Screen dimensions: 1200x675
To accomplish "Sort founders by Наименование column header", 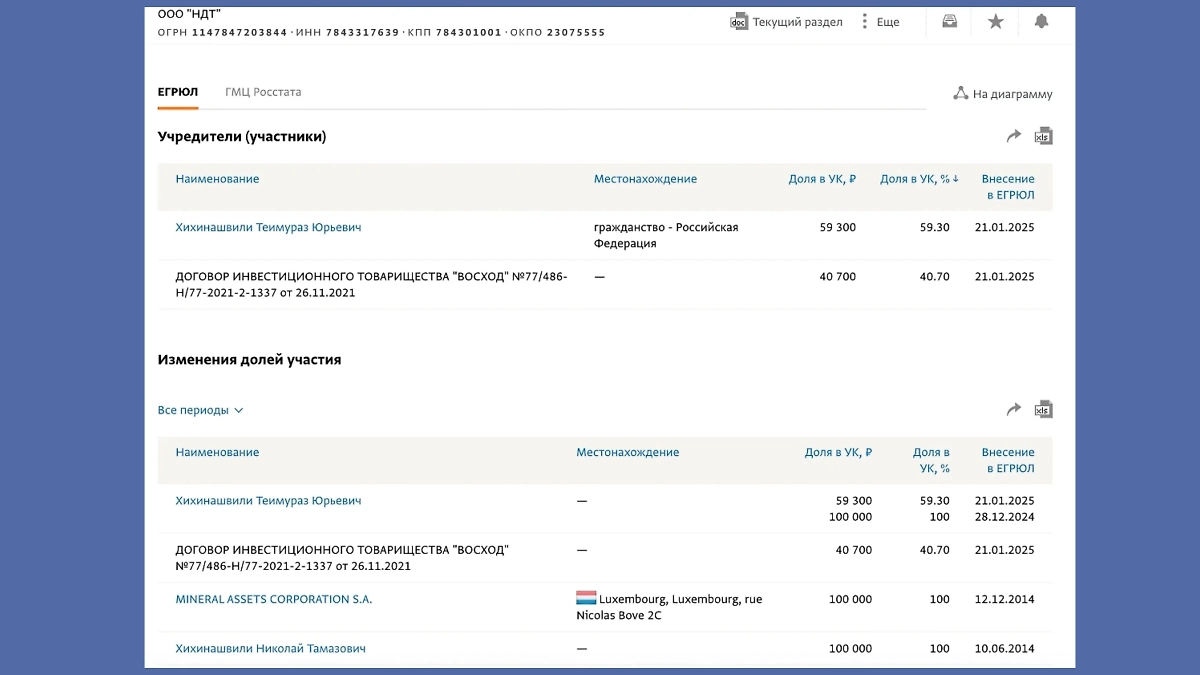I will [x=217, y=179].
